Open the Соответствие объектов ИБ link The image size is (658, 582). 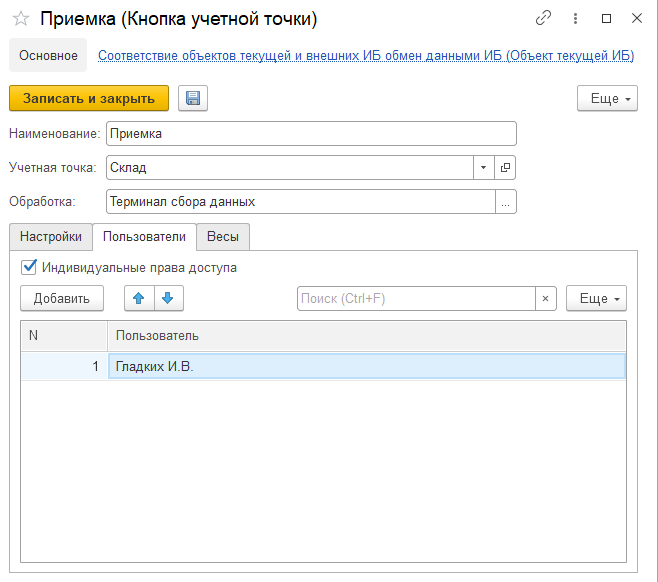point(365,56)
